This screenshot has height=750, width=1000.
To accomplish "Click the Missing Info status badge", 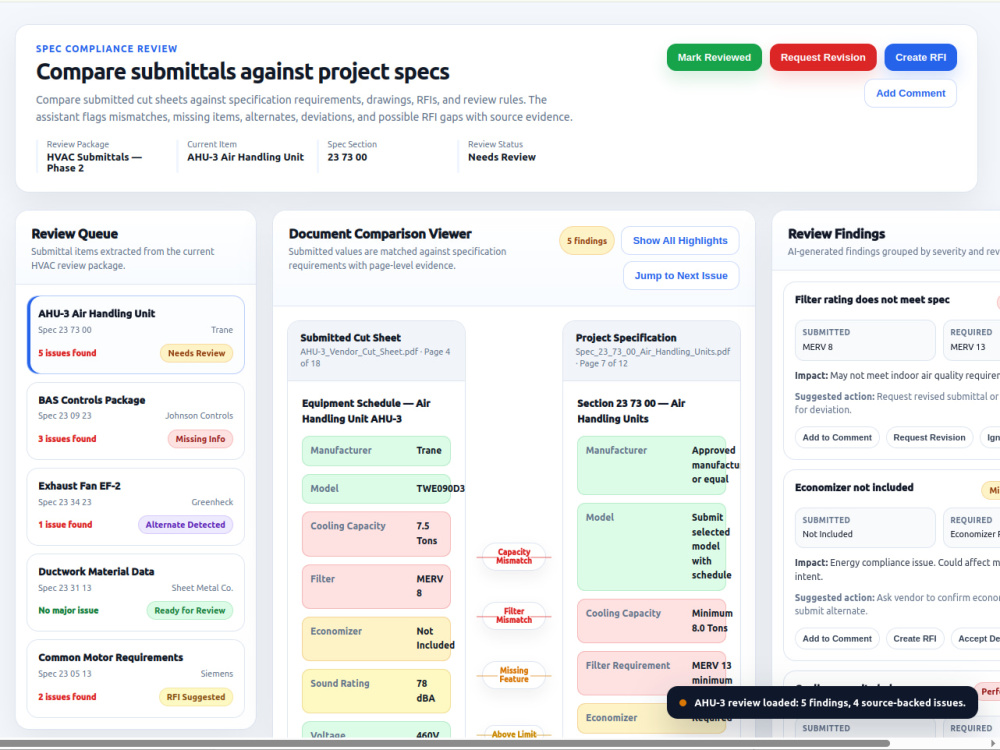I will (200, 439).
